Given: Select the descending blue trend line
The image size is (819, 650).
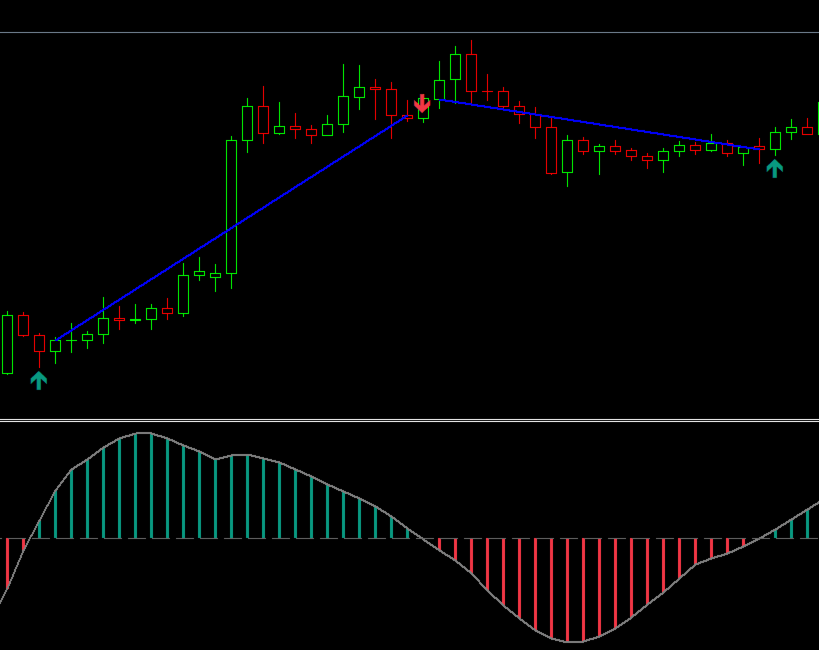Looking at the screenshot, I should (x=601, y=124).
